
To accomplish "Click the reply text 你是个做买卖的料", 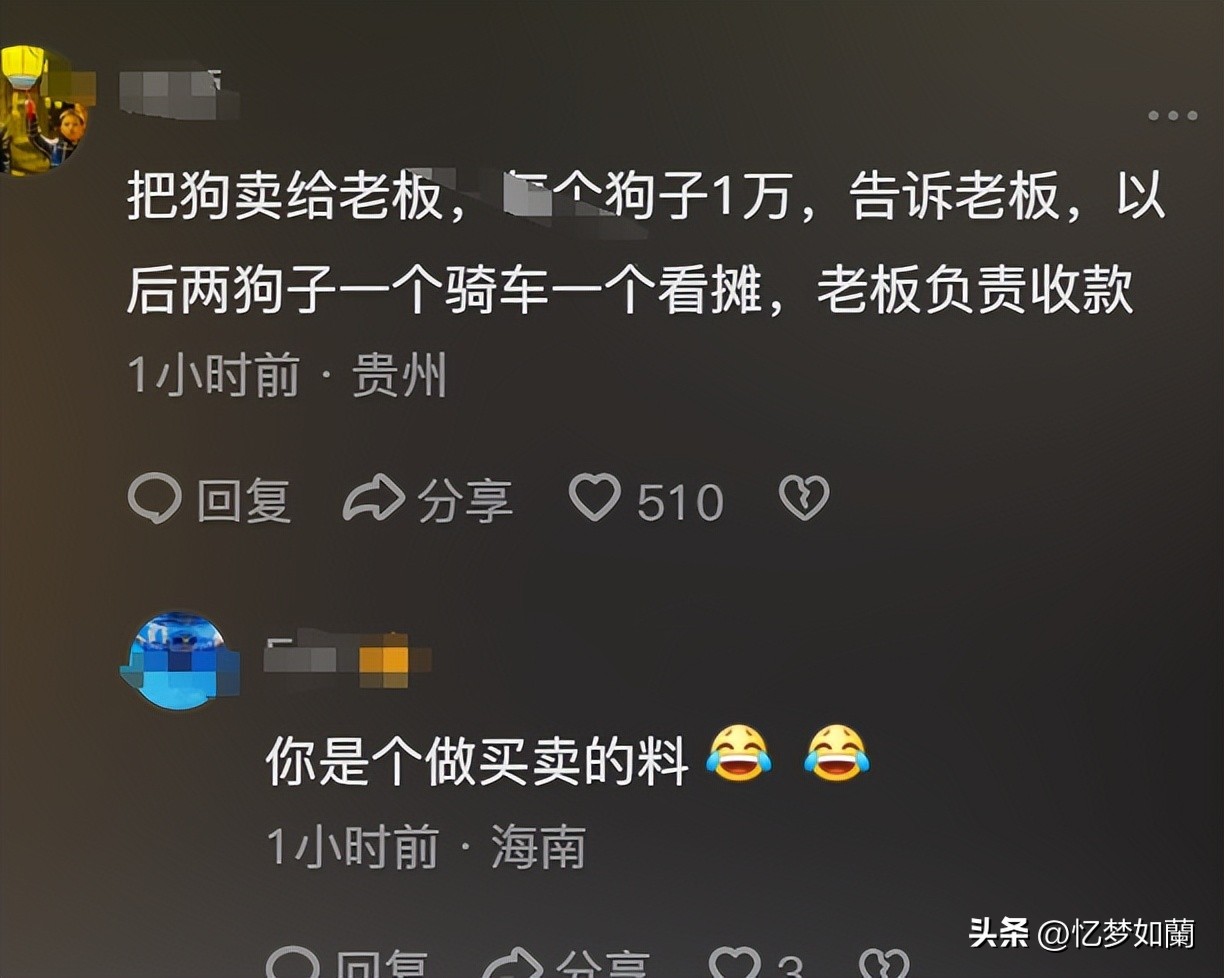I will (x=477, y=763).
